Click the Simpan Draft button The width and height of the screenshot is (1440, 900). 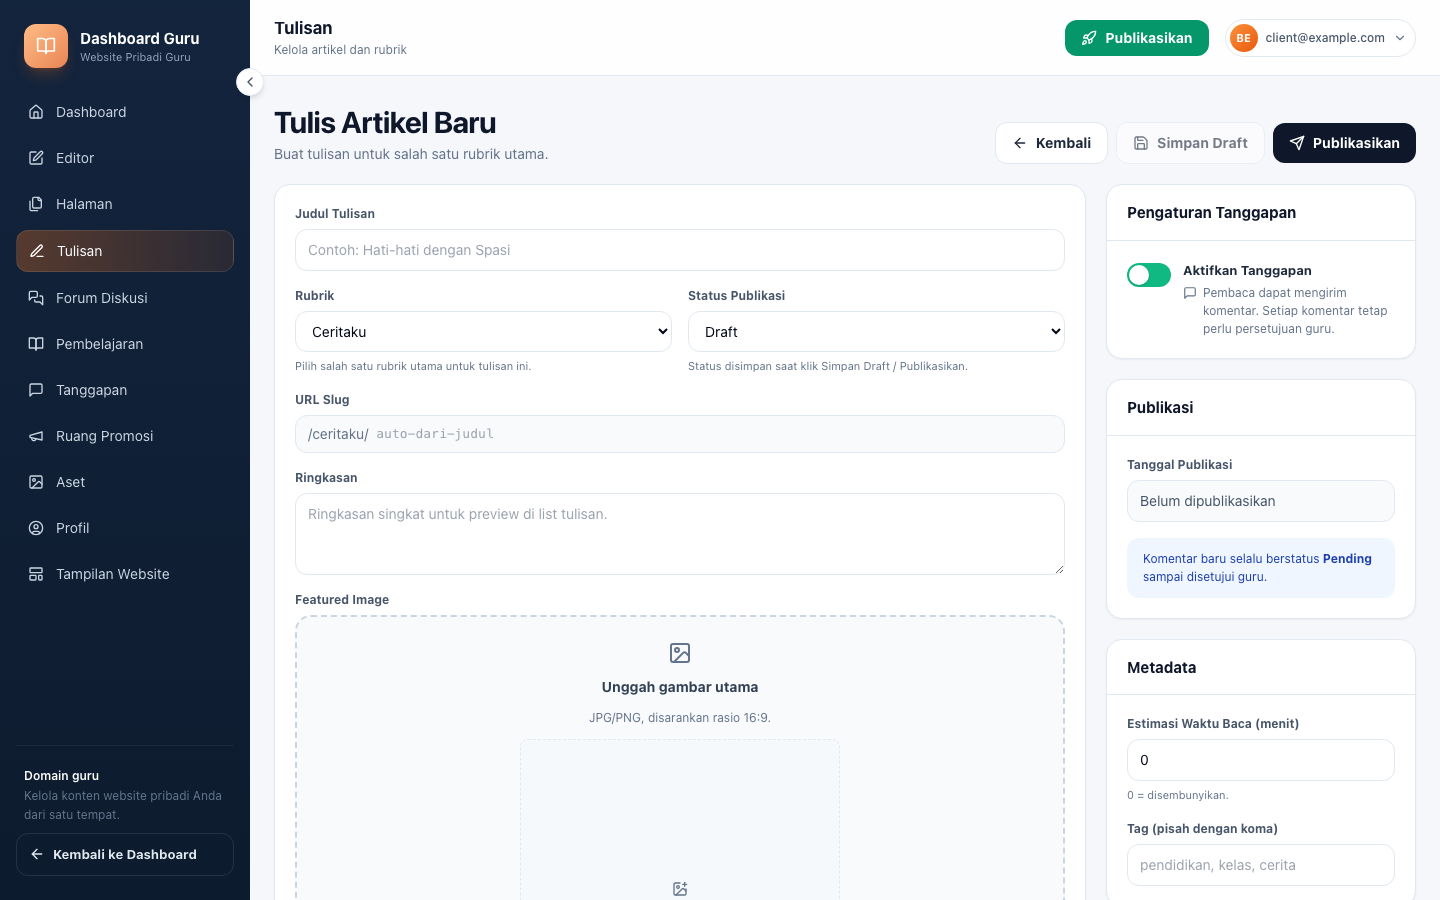[1190, 143]
